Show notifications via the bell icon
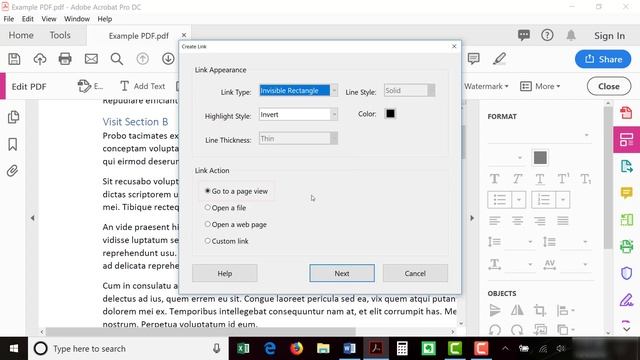 pyautogui.click(x=571, y=35)
